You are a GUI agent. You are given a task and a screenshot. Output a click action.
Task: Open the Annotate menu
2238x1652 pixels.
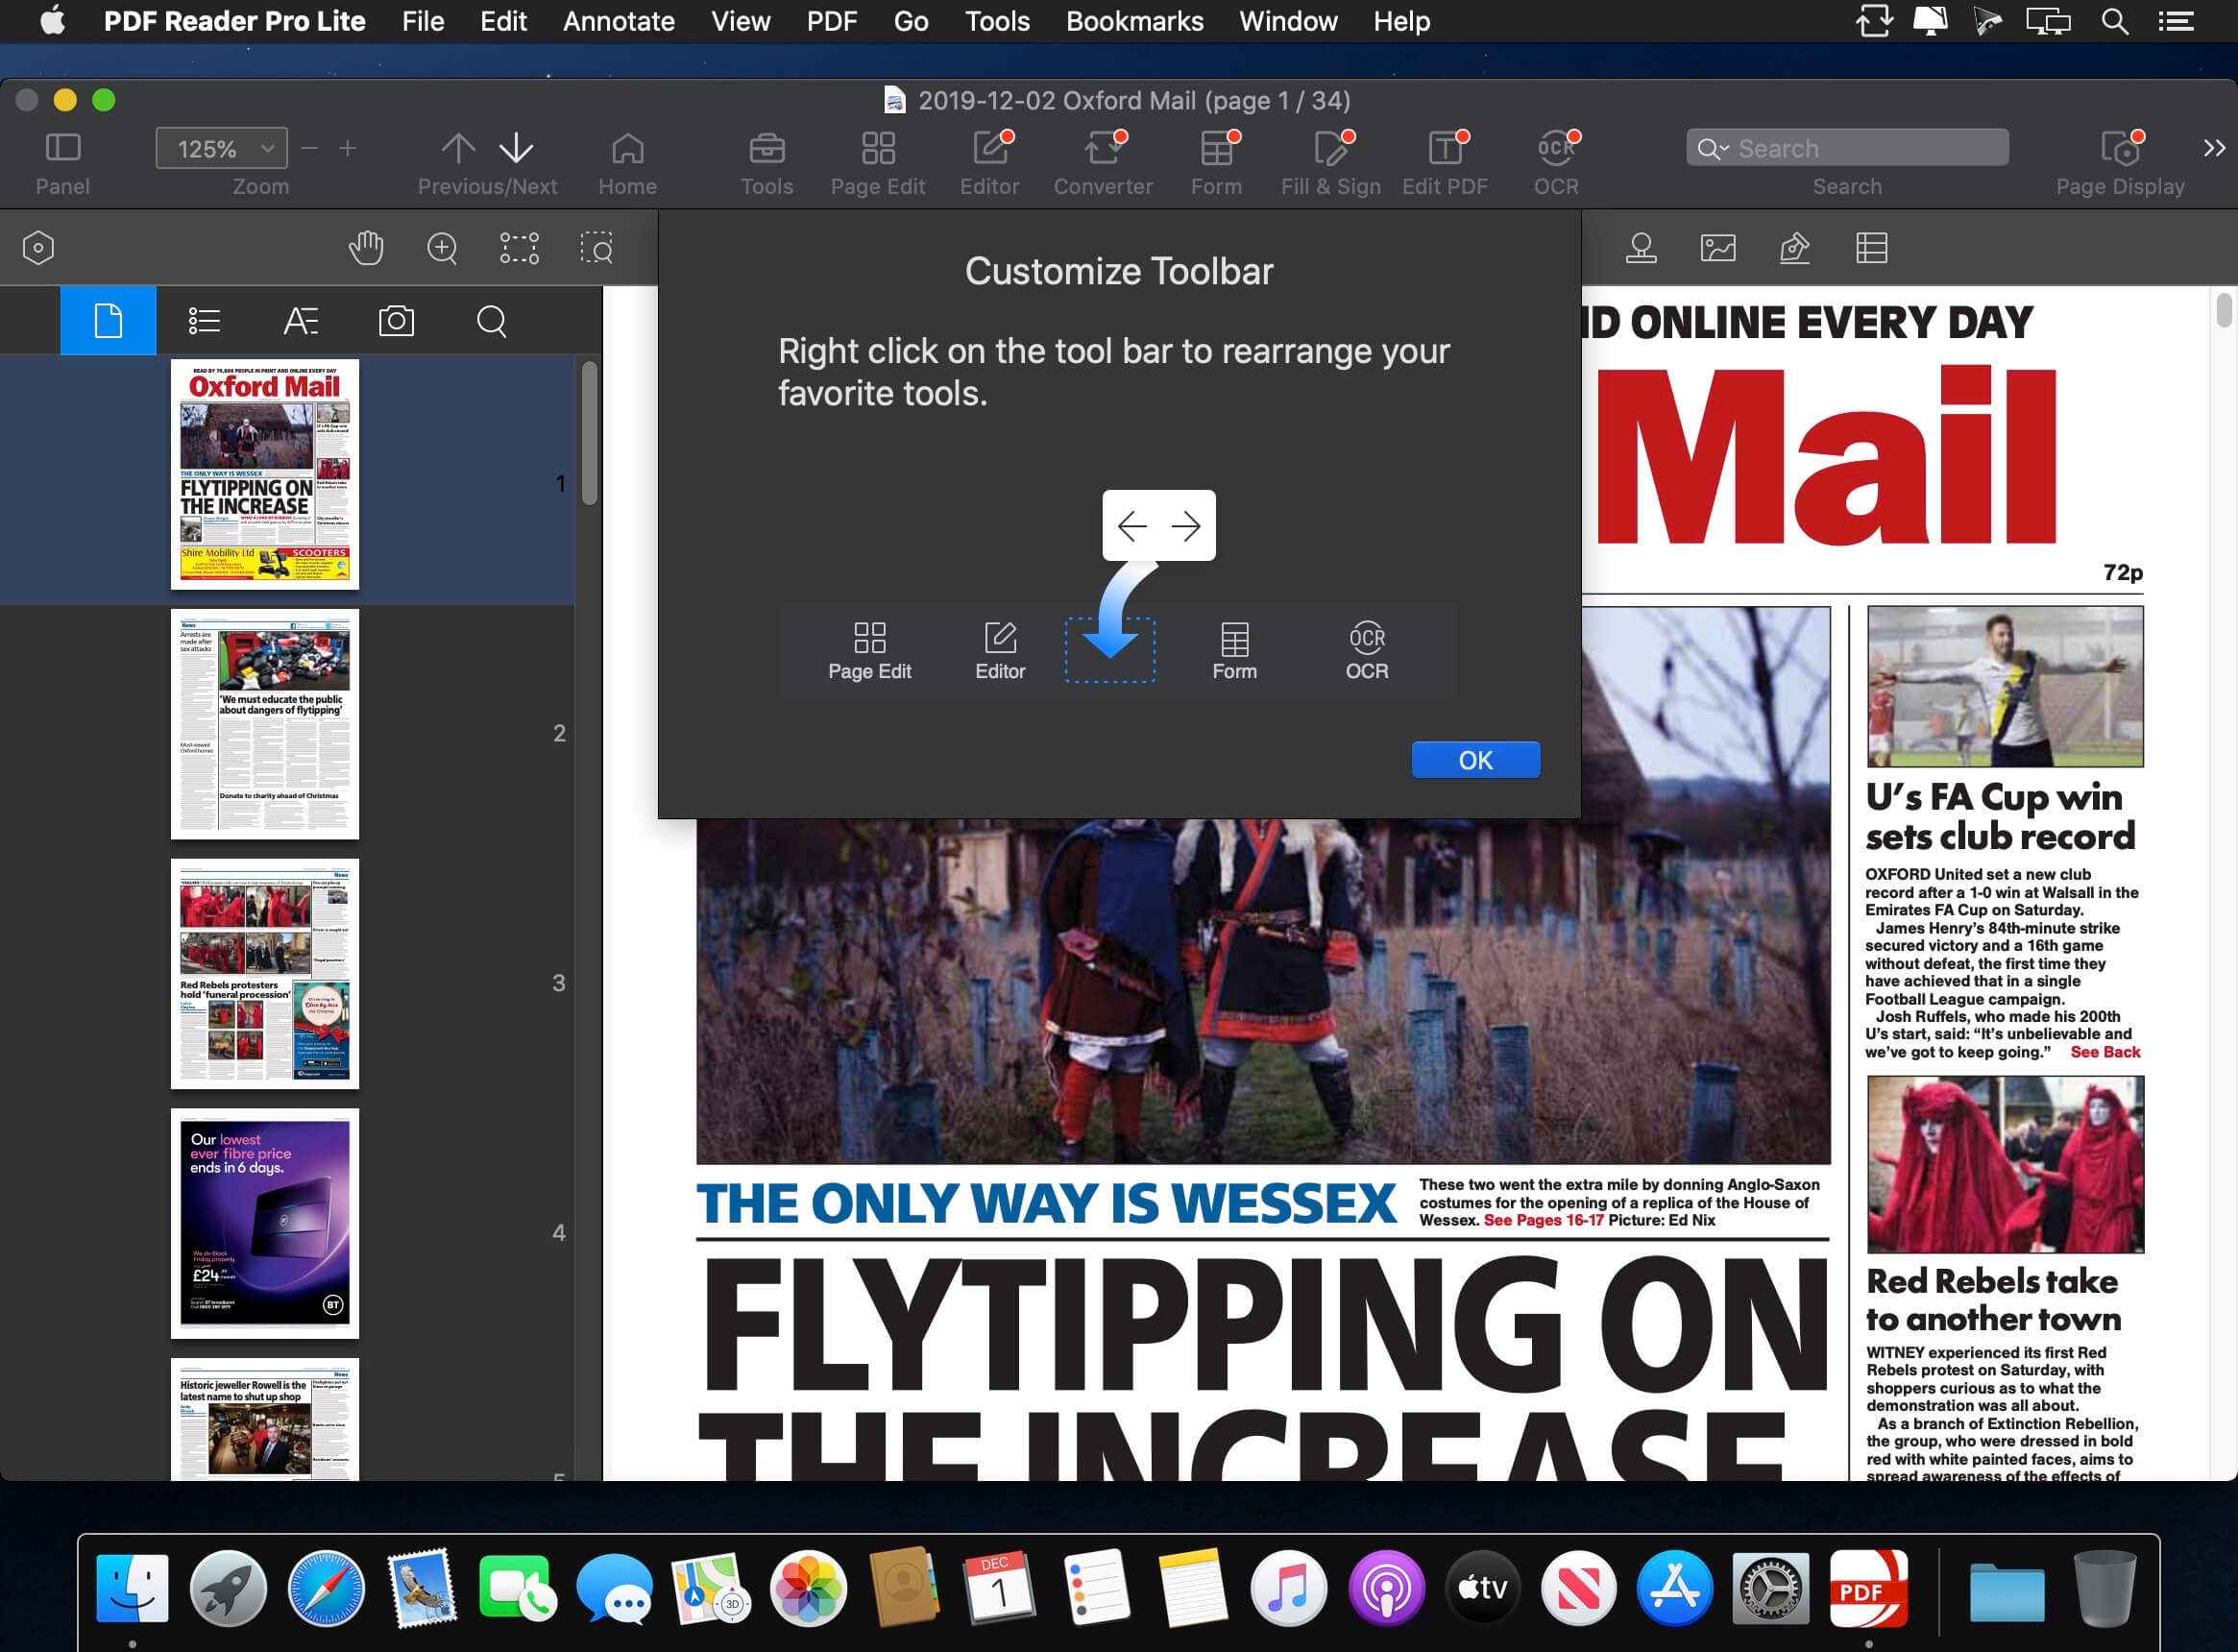point(618,21)
